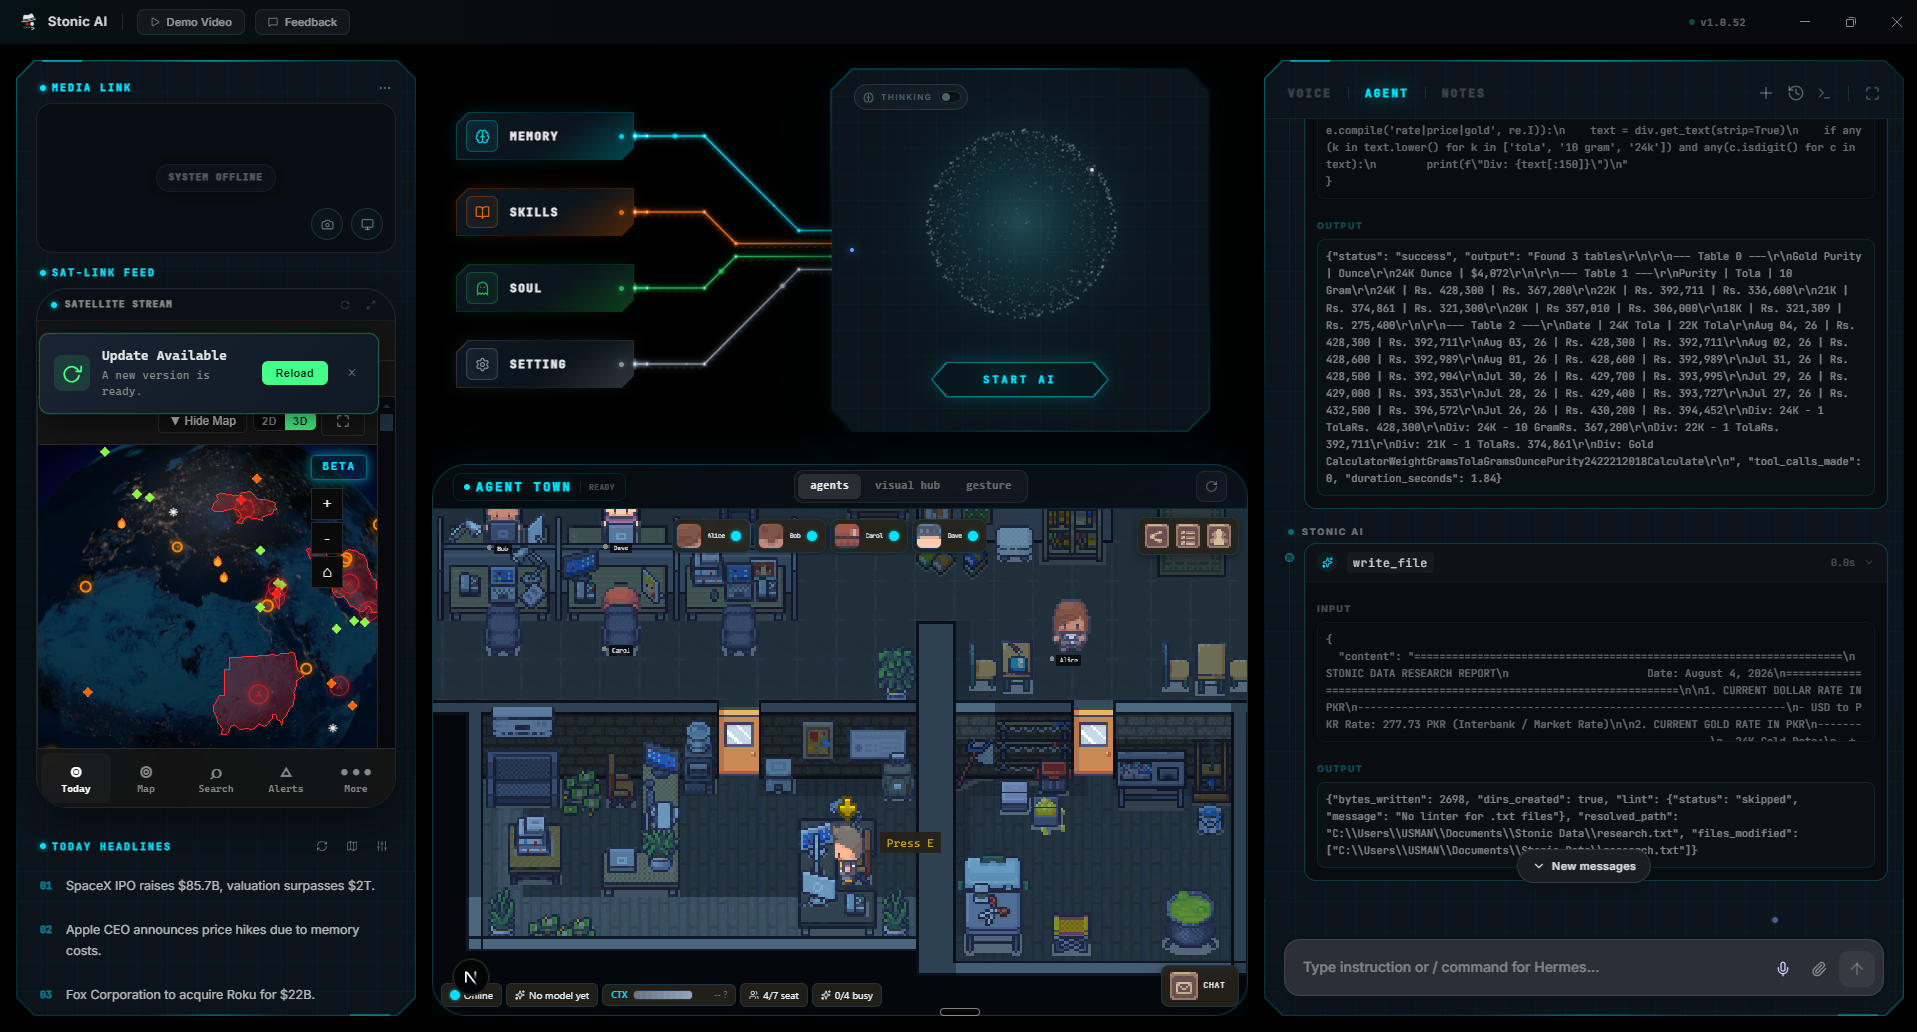The width and height of the screenshot is (1917, 1032).
Task: Open the Today tab in satellite feed
Action: tap(76, 779)
